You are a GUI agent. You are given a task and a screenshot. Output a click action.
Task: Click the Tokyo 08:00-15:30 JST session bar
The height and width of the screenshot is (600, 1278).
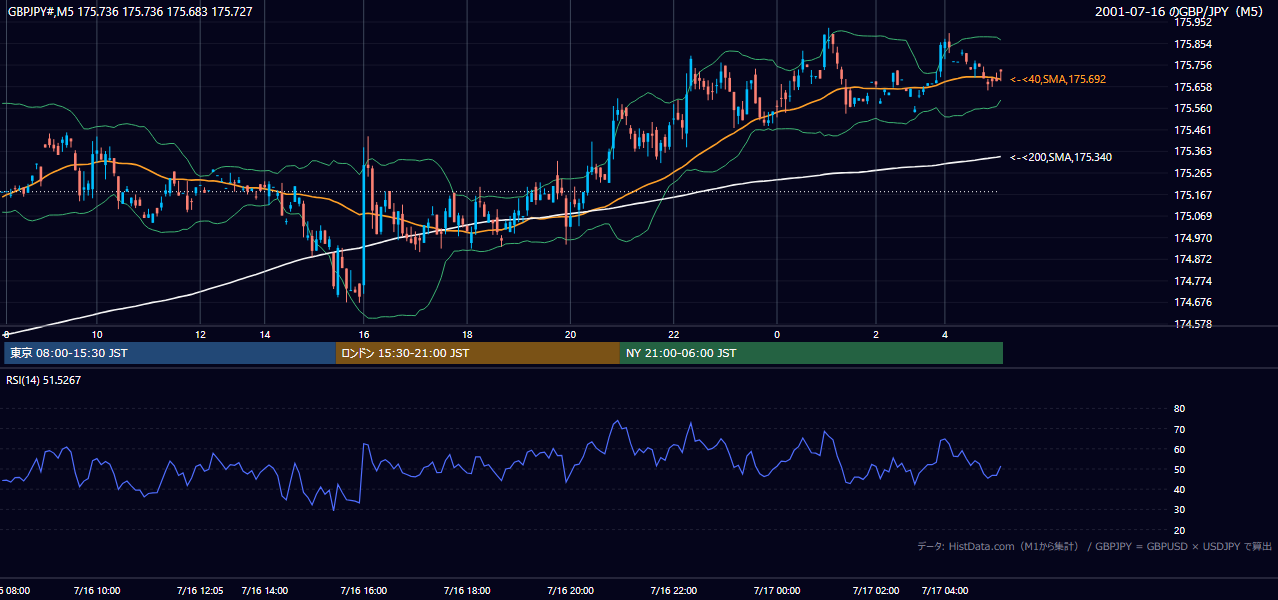tap(169, 353)
